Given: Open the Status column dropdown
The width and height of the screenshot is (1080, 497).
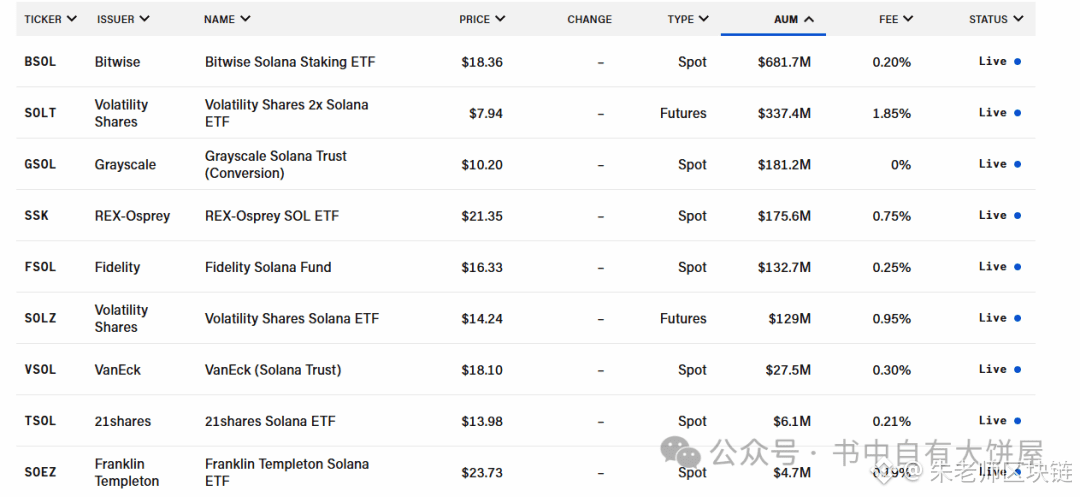Looking at the screenshot, I should (x=1018, y=19).
